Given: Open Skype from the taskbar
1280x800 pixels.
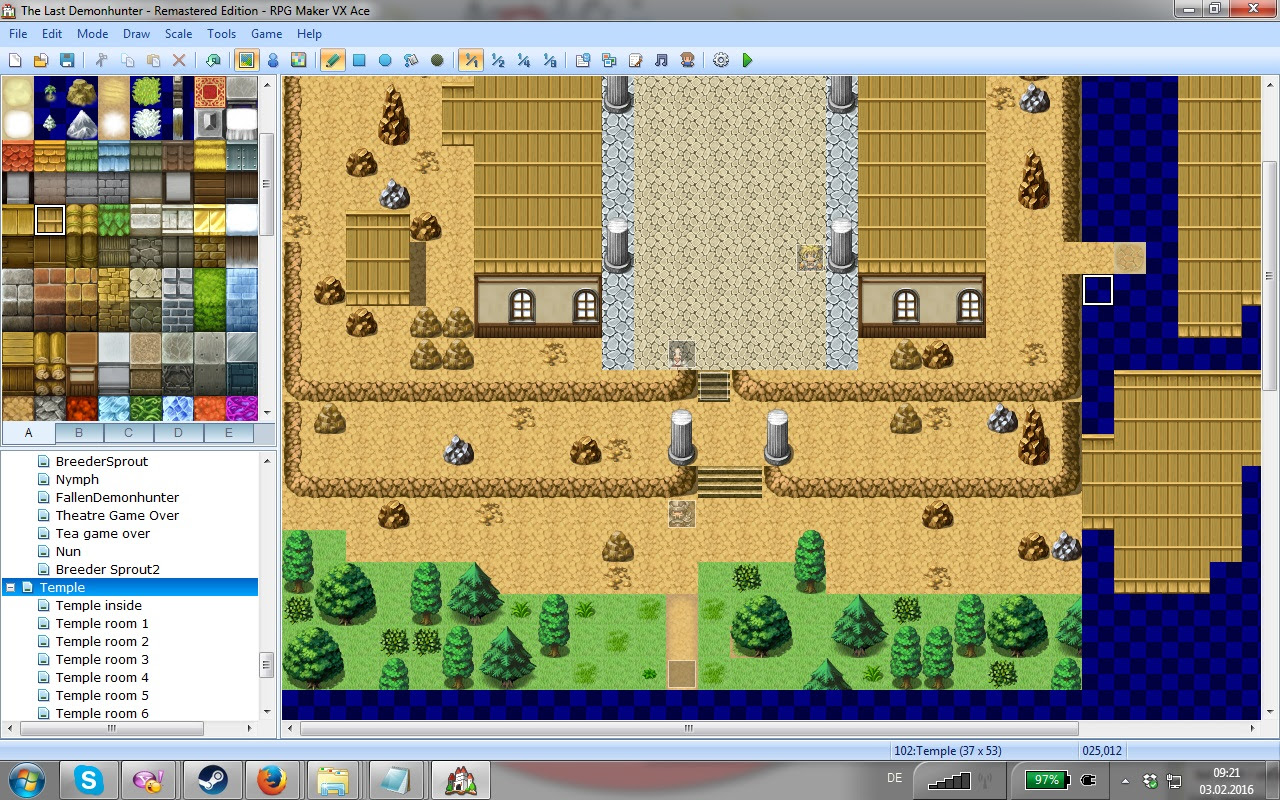Looking at the screenshot, I should 88,780.
